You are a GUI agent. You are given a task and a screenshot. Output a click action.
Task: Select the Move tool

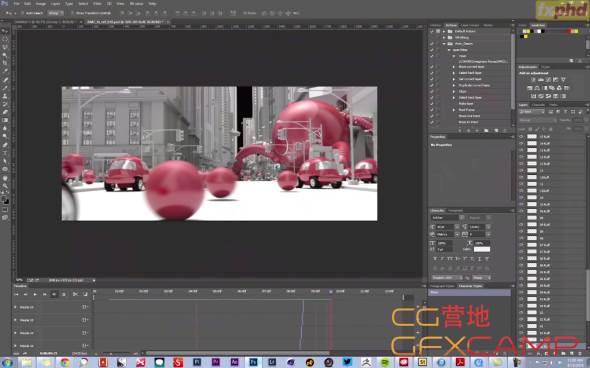click(x=5, y=31)
